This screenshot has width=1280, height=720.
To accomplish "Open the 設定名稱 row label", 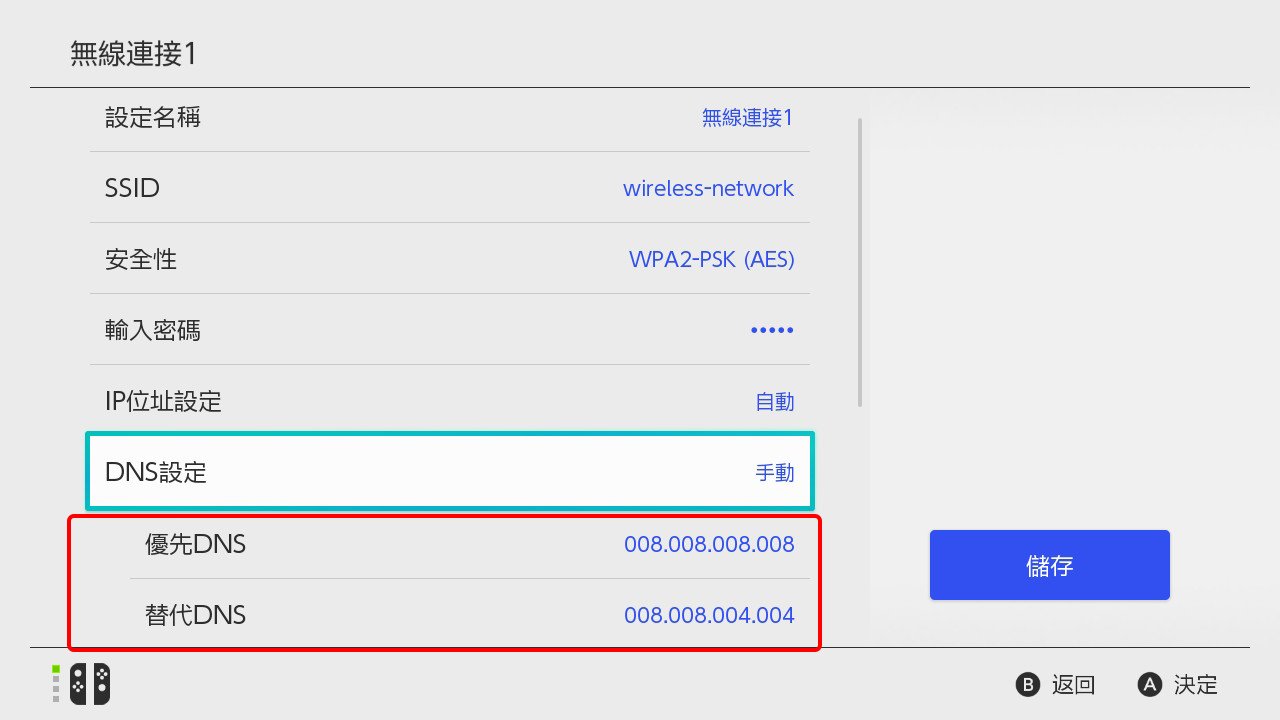I will 153,118.
